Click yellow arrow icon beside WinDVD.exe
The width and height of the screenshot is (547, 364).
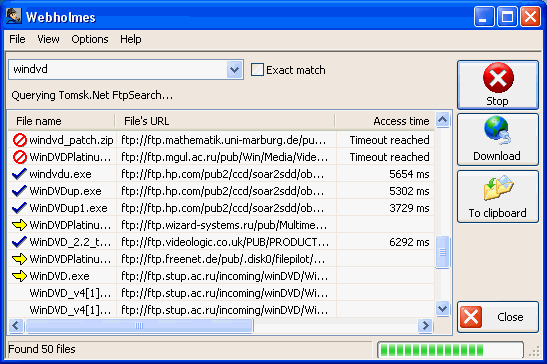pyautogui.click(x=19, y=276)
